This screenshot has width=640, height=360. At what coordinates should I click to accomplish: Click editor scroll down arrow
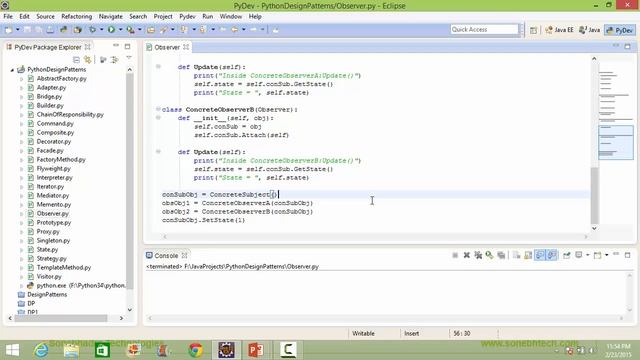[x=594, y=229]
